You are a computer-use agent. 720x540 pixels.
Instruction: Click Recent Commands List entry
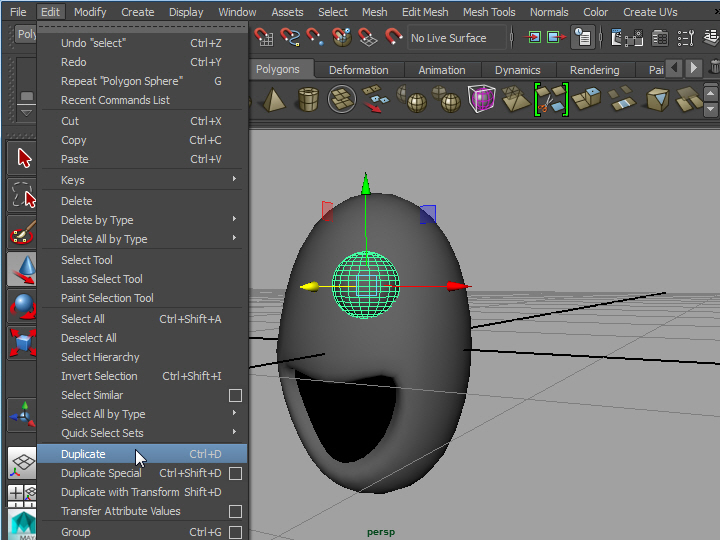click(115, 100)
